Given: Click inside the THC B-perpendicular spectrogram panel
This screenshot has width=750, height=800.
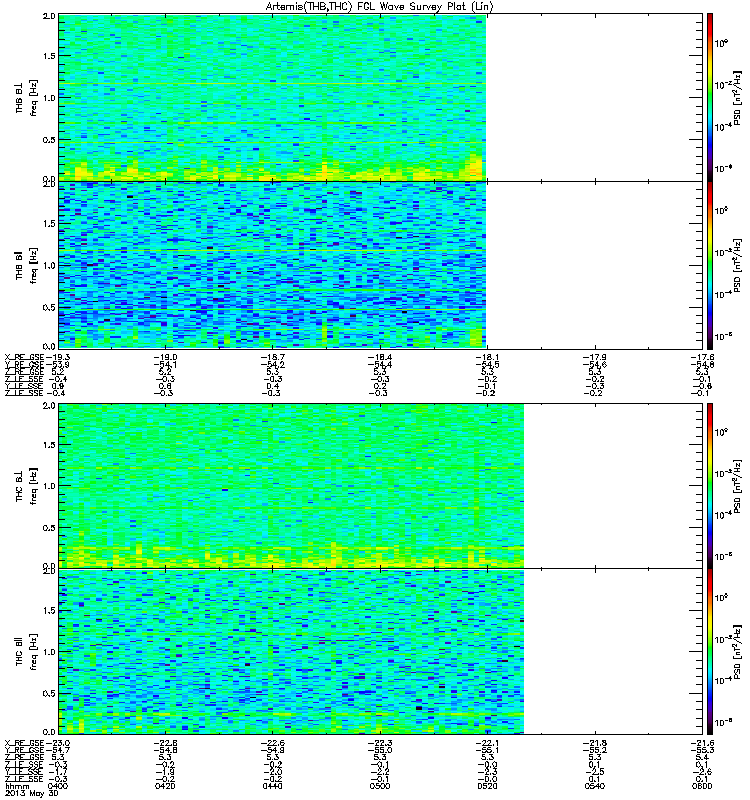Looking at the screenshot, I should point(381,486).
